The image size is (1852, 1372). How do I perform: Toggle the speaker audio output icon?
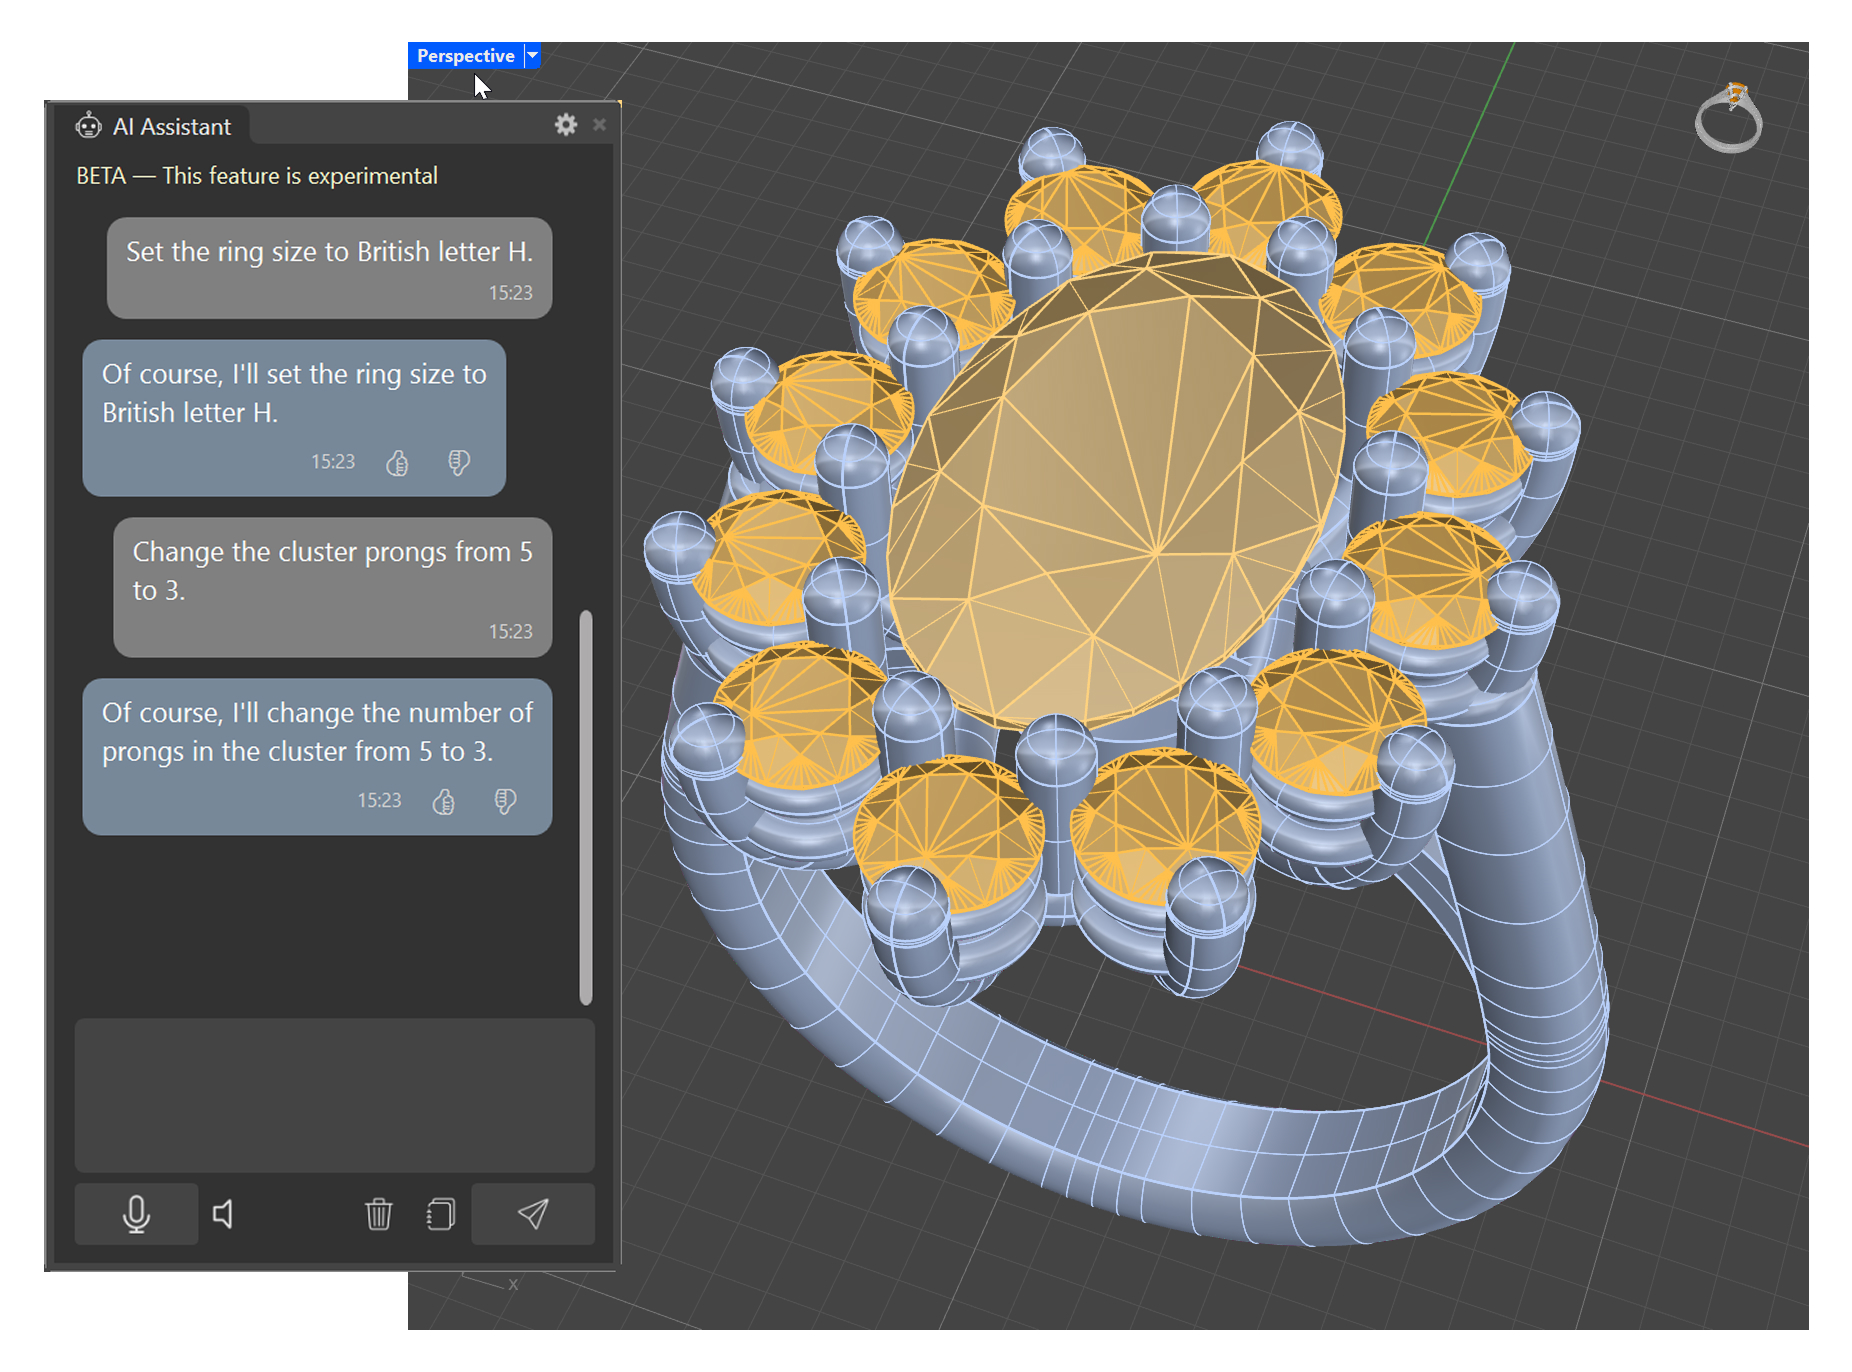(x=224, y=1214)
